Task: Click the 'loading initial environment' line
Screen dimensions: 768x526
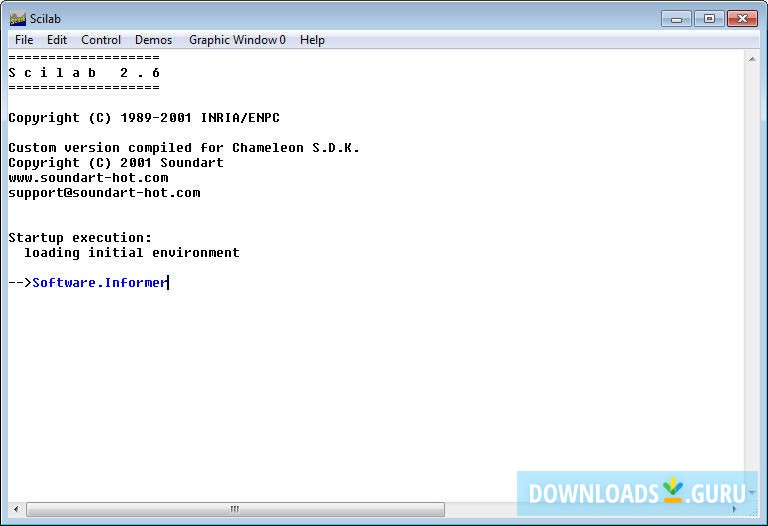Action: [132, 253]
